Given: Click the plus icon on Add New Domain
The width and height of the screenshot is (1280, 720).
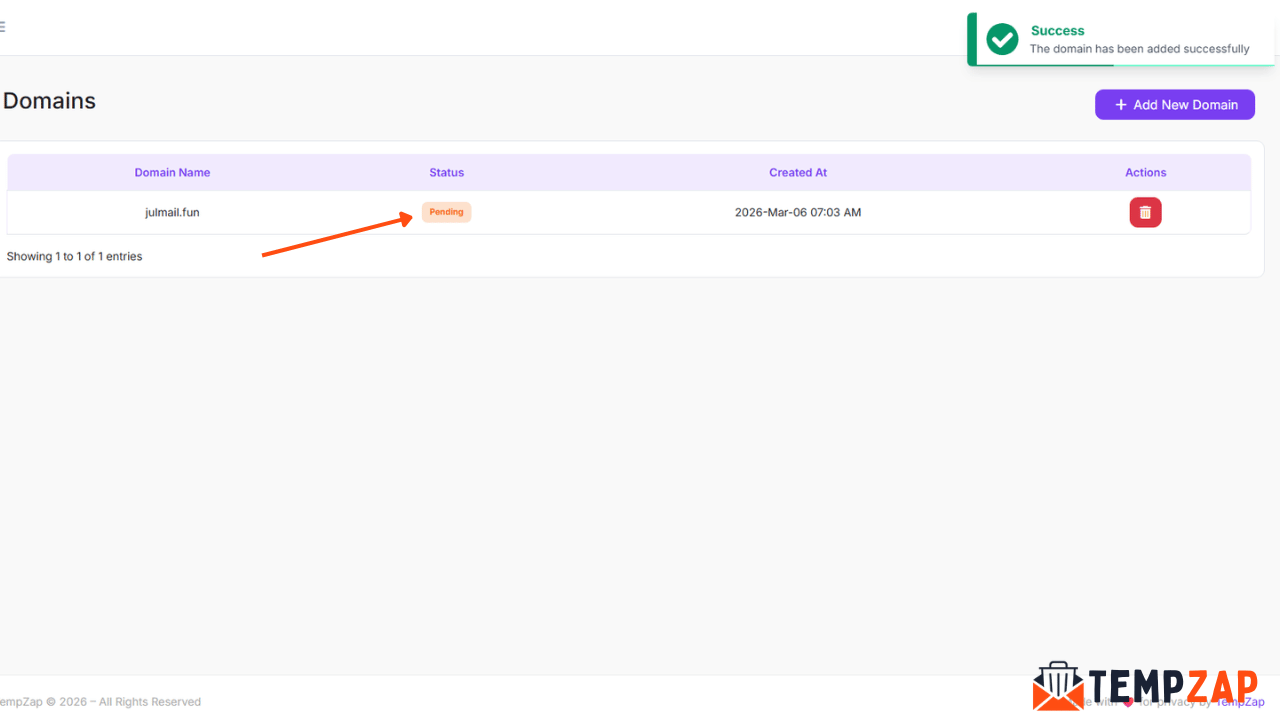Looking at the screenshot, I should 1120,104.
